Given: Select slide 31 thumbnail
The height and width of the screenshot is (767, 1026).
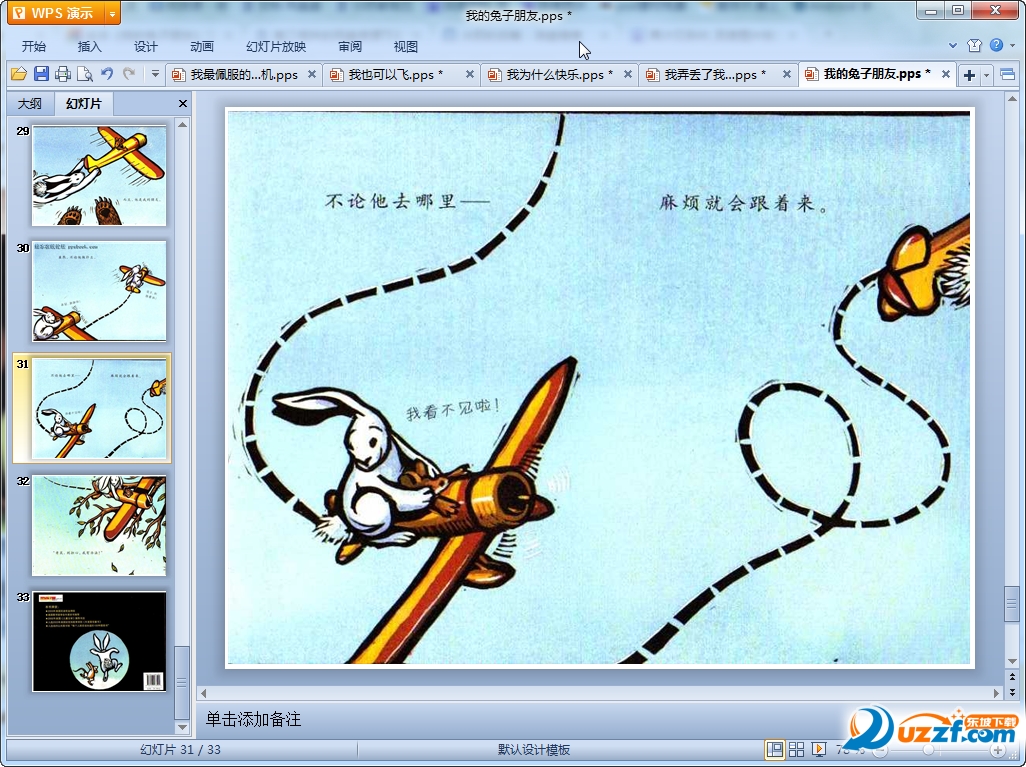Looking at the screenshot, I should point(99,408).
